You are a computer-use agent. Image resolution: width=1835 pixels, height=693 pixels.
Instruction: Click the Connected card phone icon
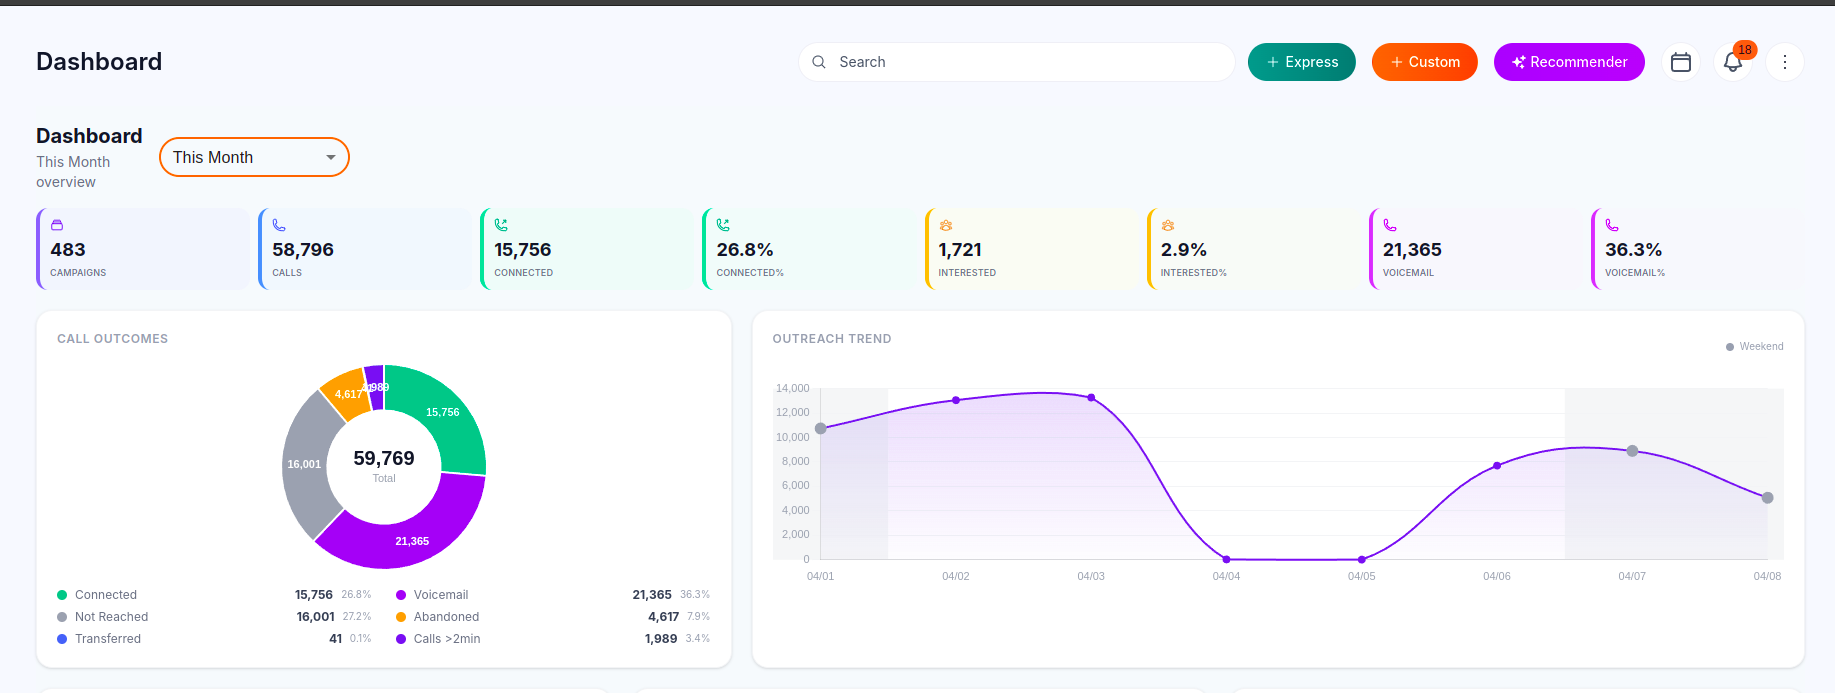coord(501,225)
